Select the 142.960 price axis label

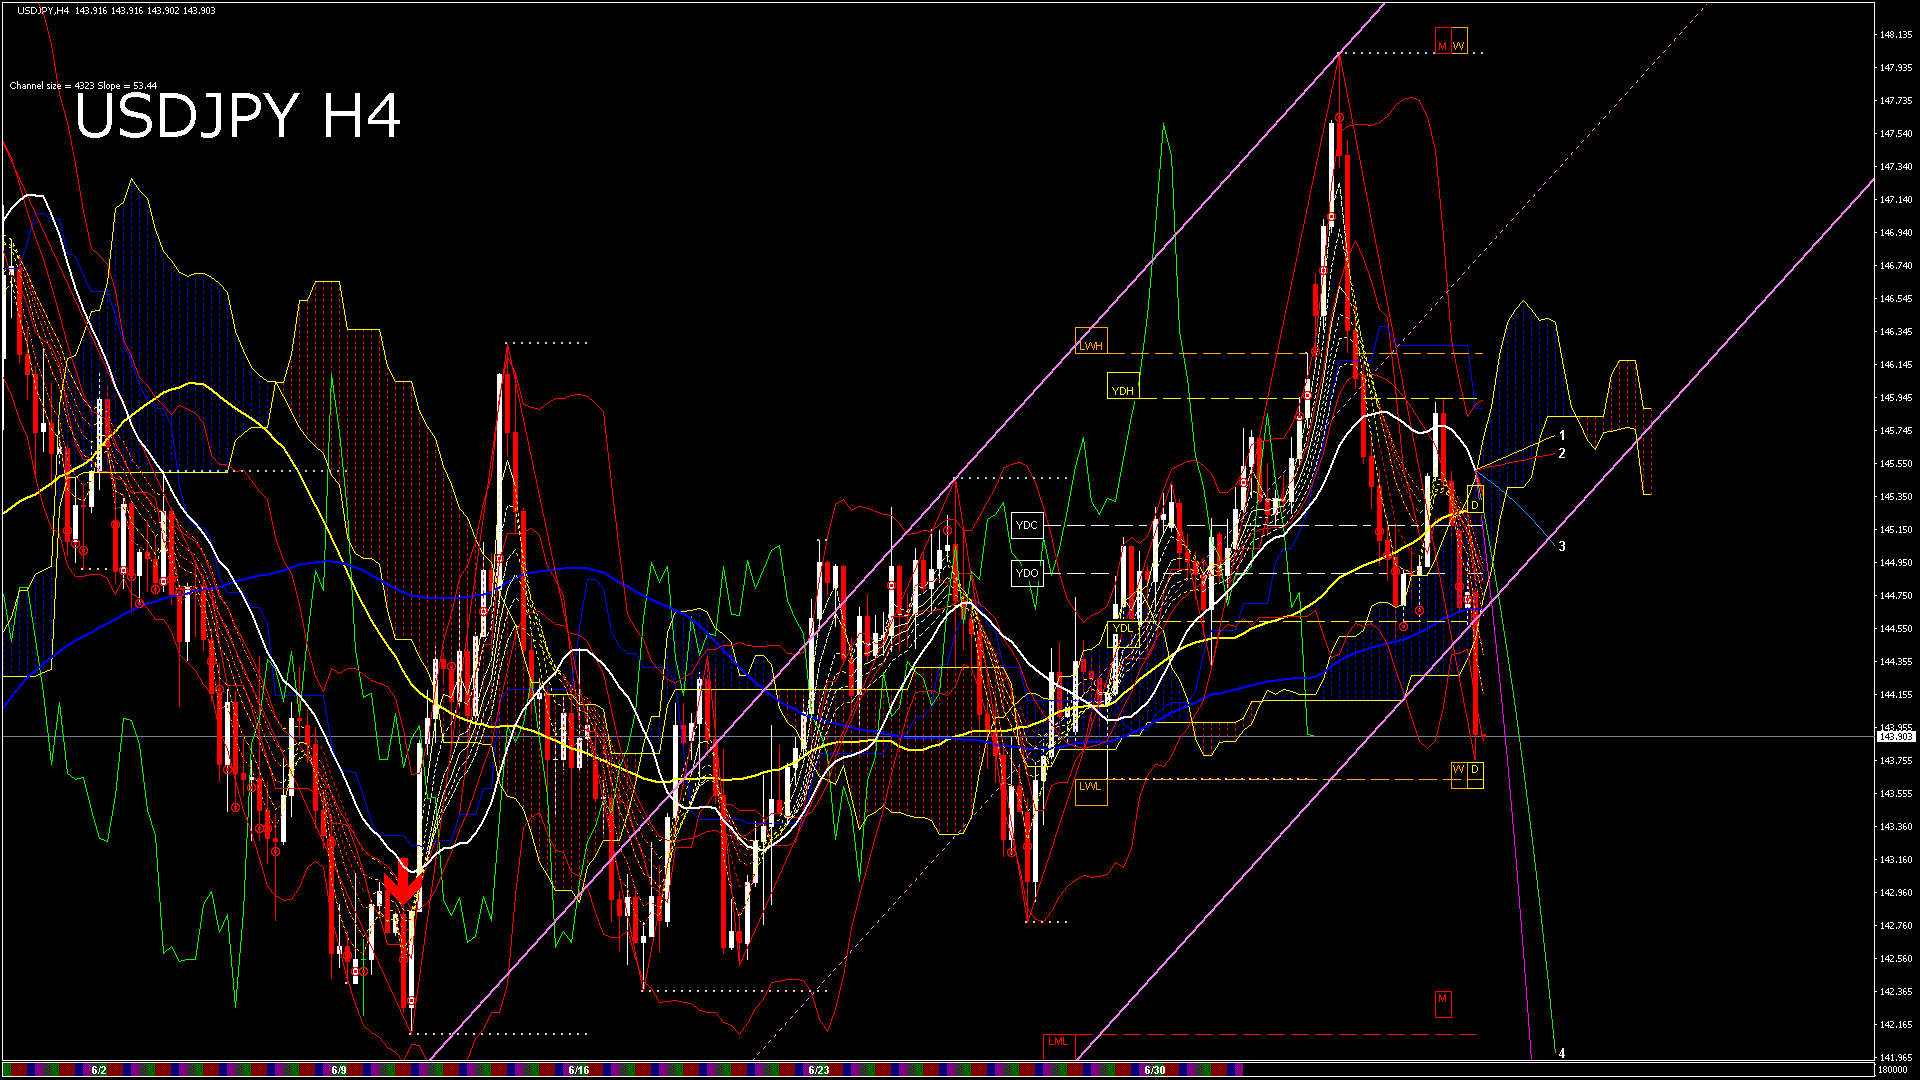(x=1896, y=893)
